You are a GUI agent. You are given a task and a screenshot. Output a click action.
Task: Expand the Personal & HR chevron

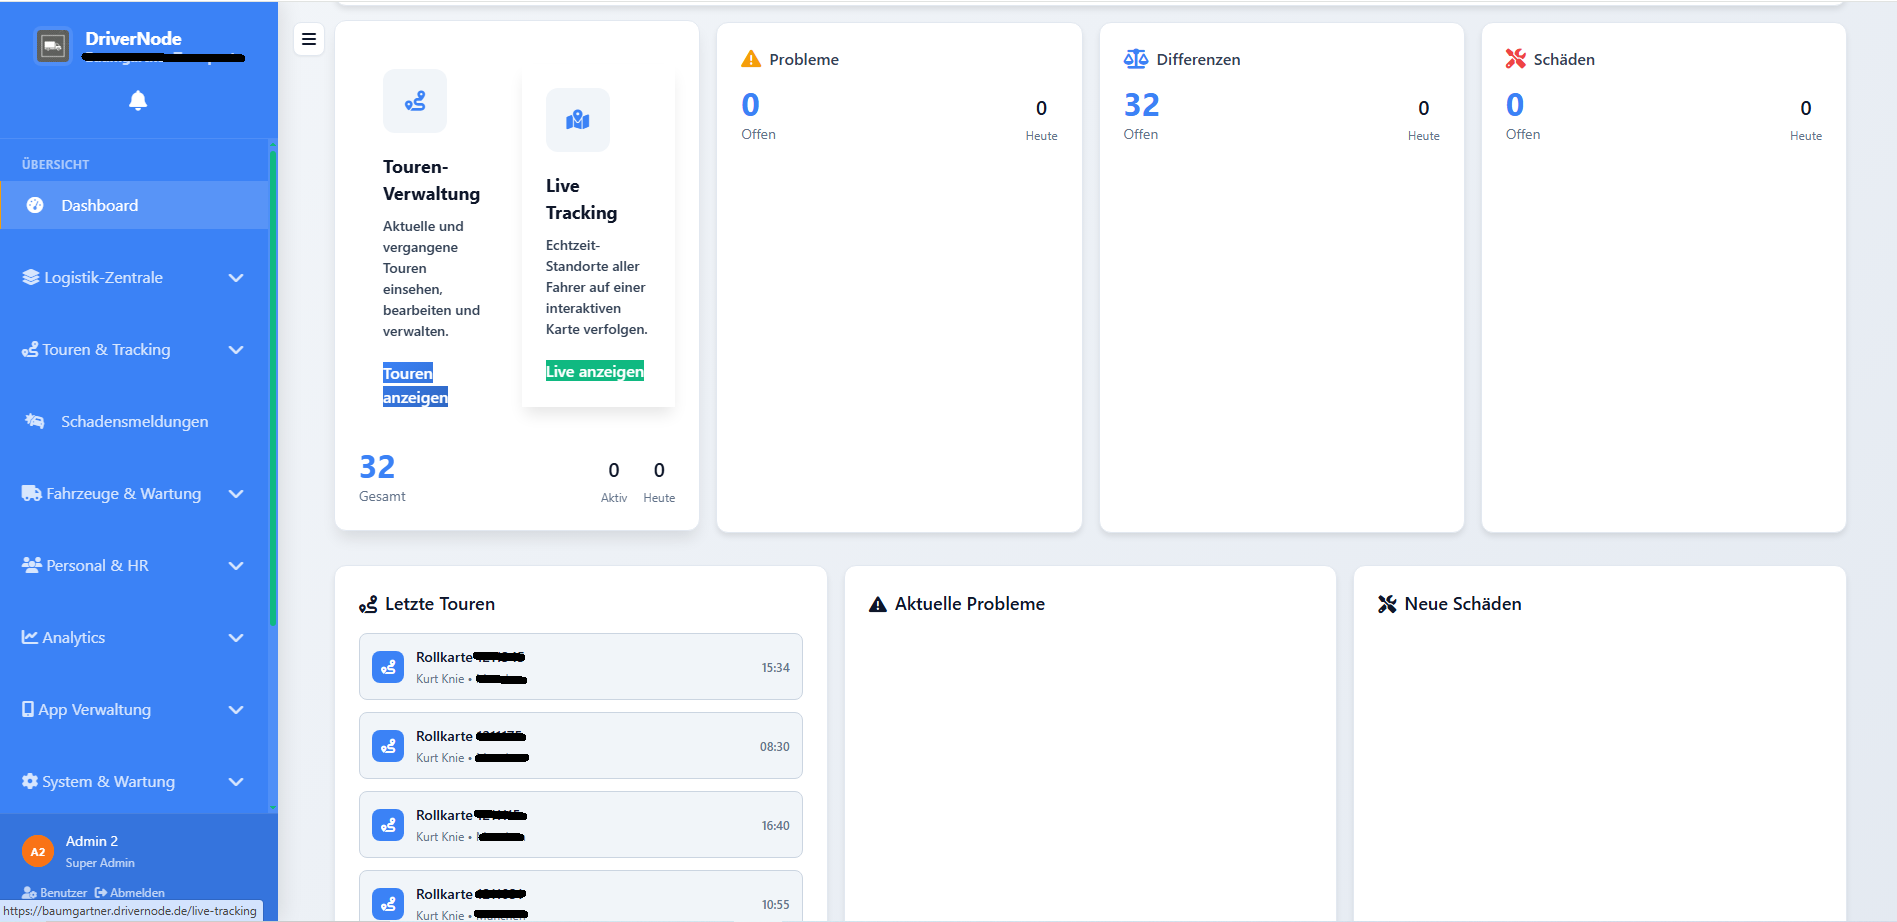click(x=236, y=566)
